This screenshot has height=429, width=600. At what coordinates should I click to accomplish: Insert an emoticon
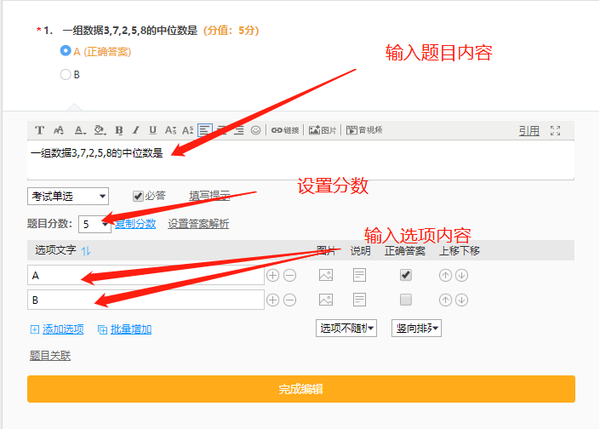[256, 130]
